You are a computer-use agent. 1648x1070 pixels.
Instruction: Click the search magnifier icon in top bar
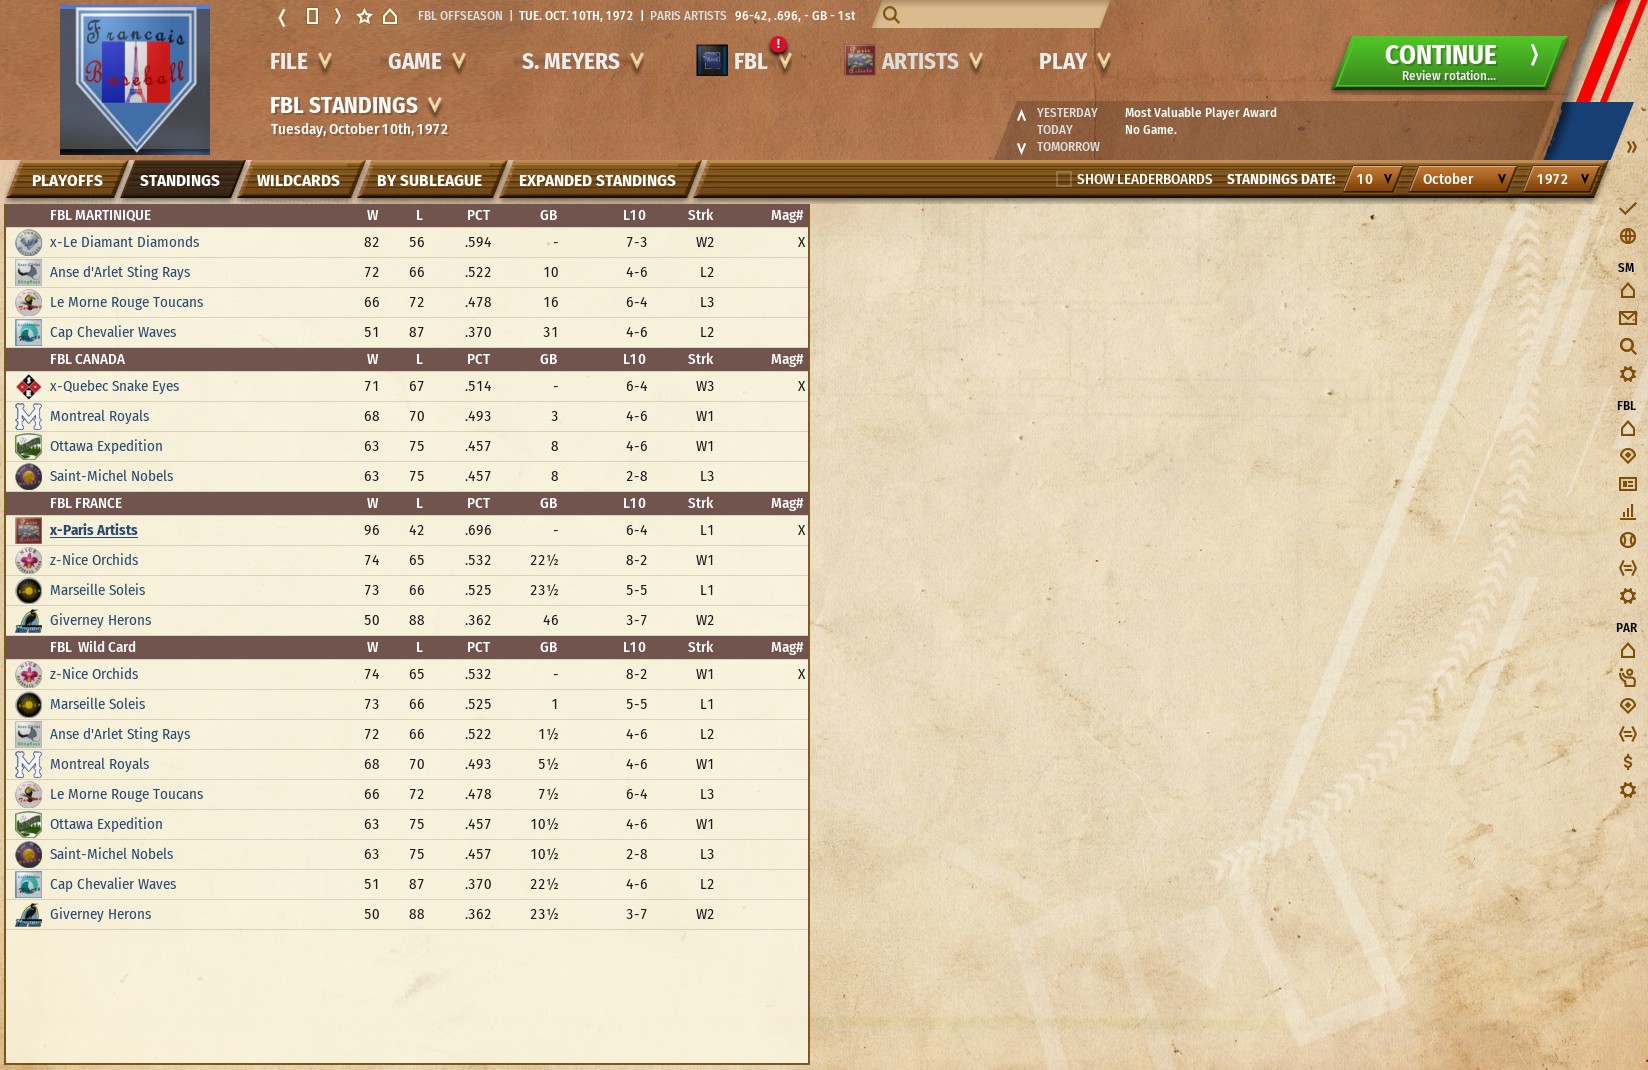pos(891,15)
